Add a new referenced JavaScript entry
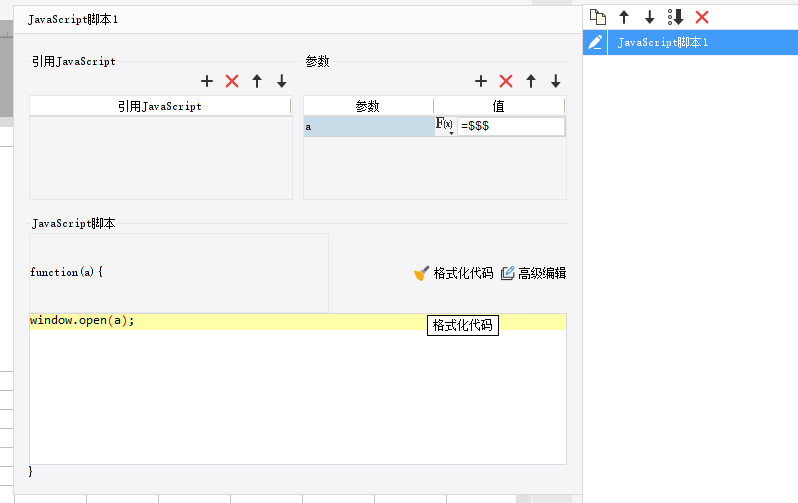Image resolution: width=798 pixels, height=503 pixels. pos(207,81)
